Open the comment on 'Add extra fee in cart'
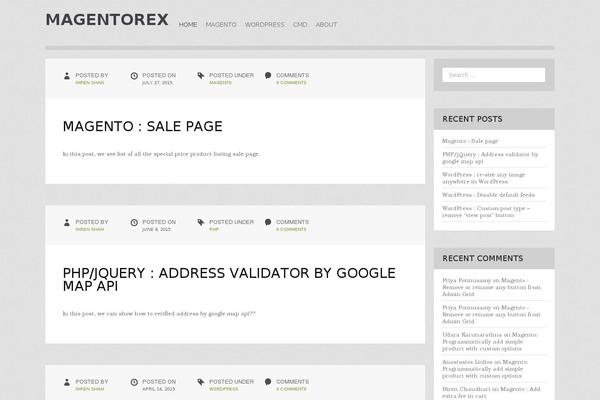600x400 pixels. pyautogui.click(x=491, y=392)
